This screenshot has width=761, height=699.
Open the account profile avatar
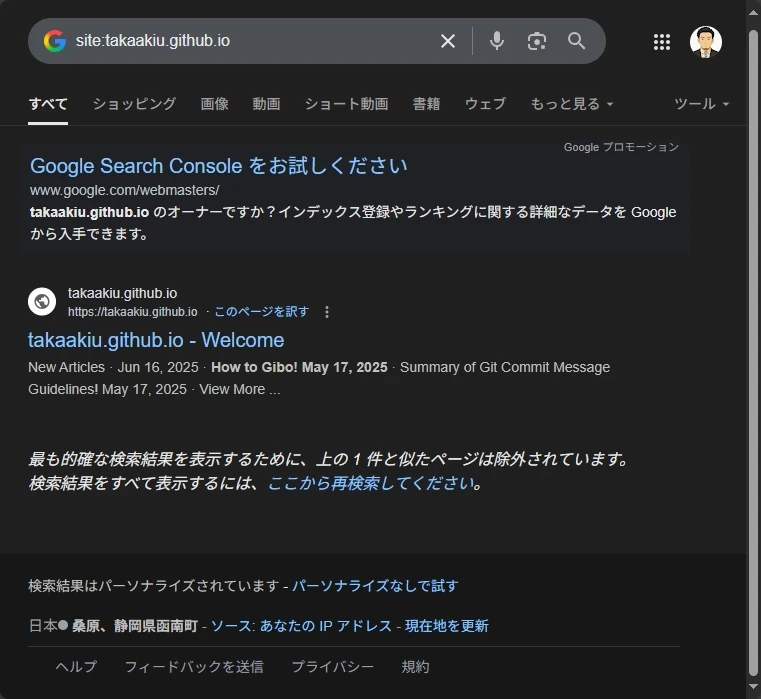[x=705, y=42]
